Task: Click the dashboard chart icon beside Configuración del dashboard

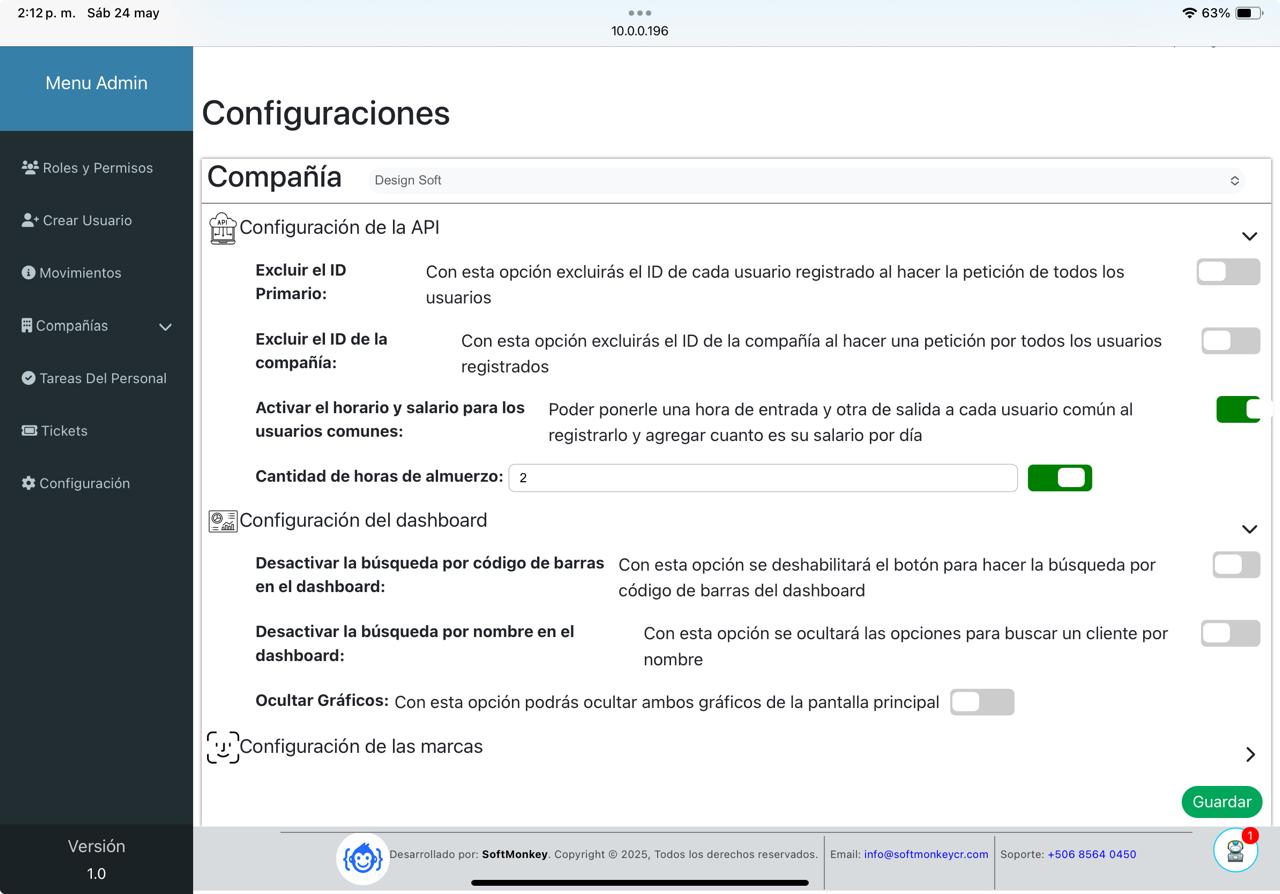Action: [x=222, y=521]
